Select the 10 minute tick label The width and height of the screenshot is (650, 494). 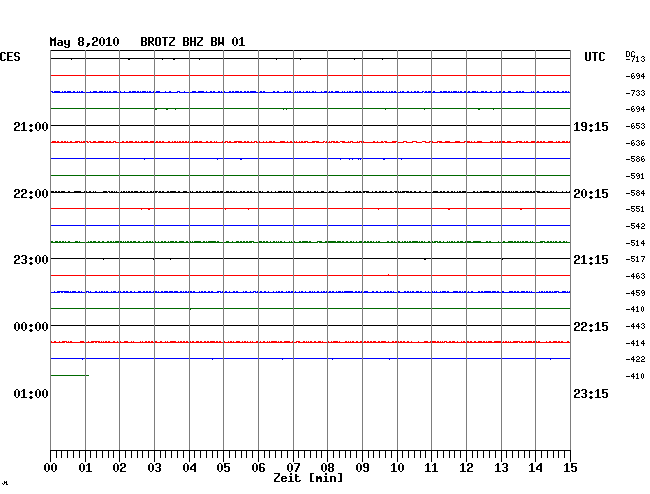[397, 467]
